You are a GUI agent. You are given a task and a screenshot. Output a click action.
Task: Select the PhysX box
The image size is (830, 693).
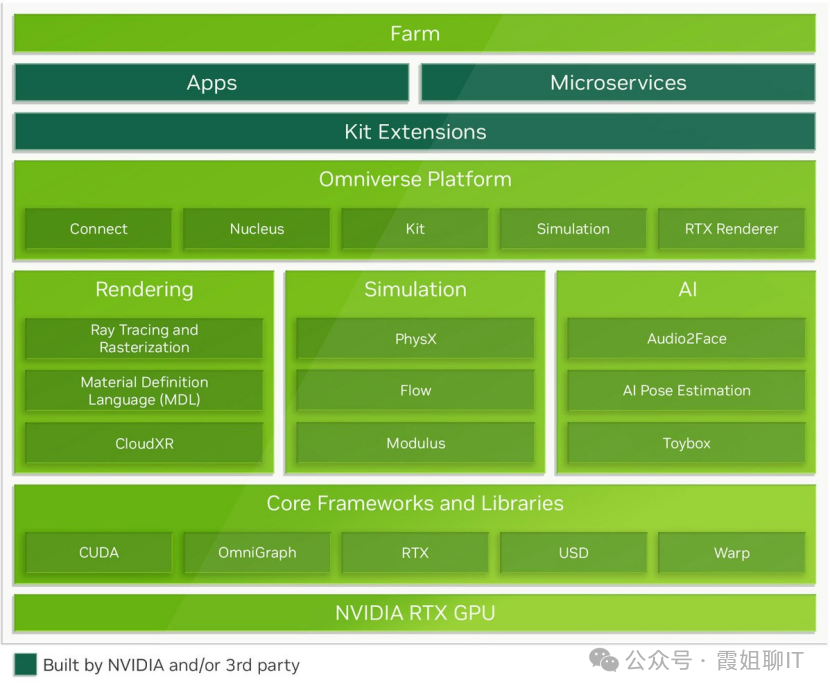[x=416, y=338]
